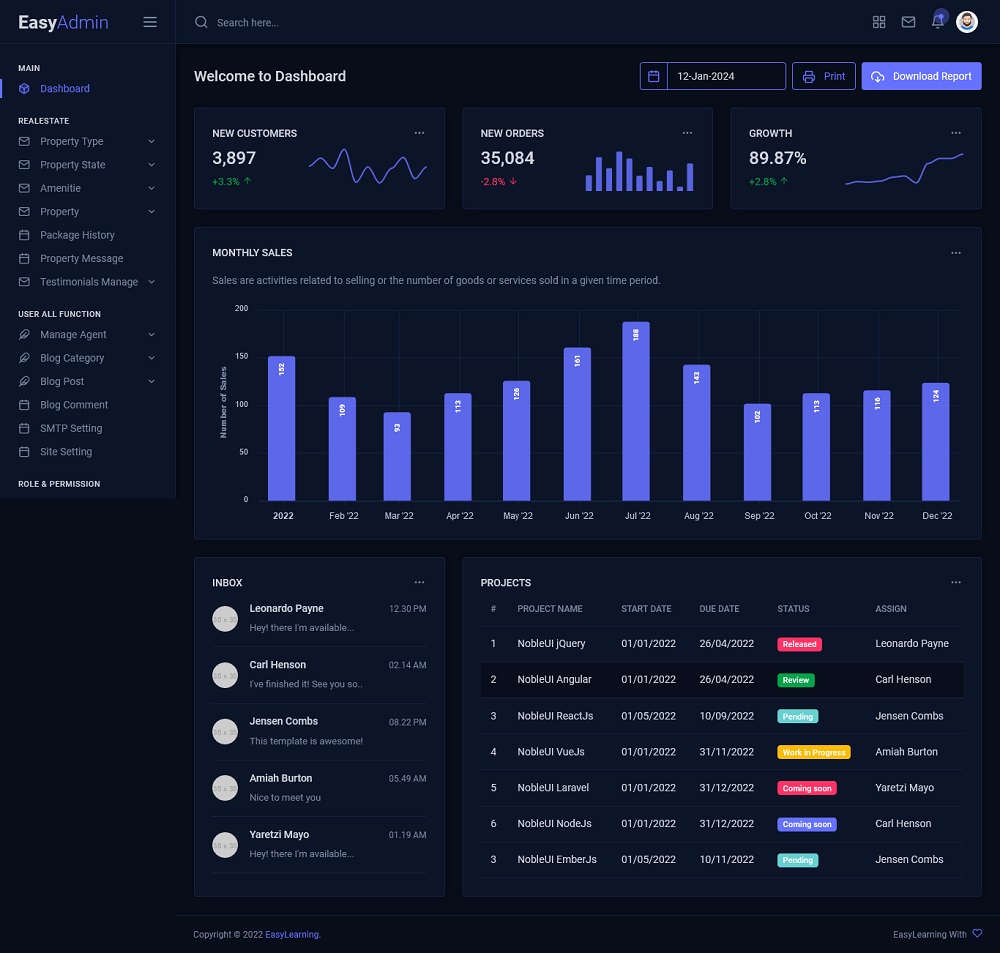Open the mail envelope icon in header
1000x953 pixels.
point(908,22)
